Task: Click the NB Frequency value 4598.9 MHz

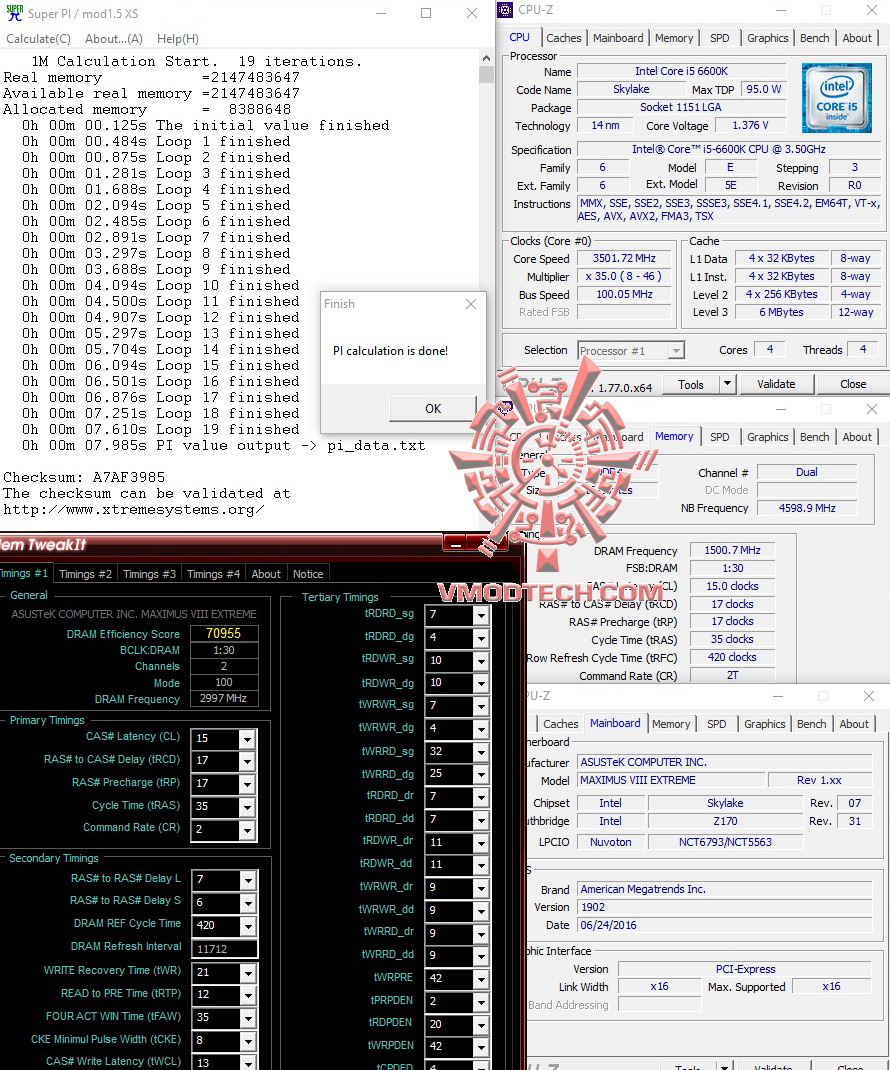Action: (807, 508)
